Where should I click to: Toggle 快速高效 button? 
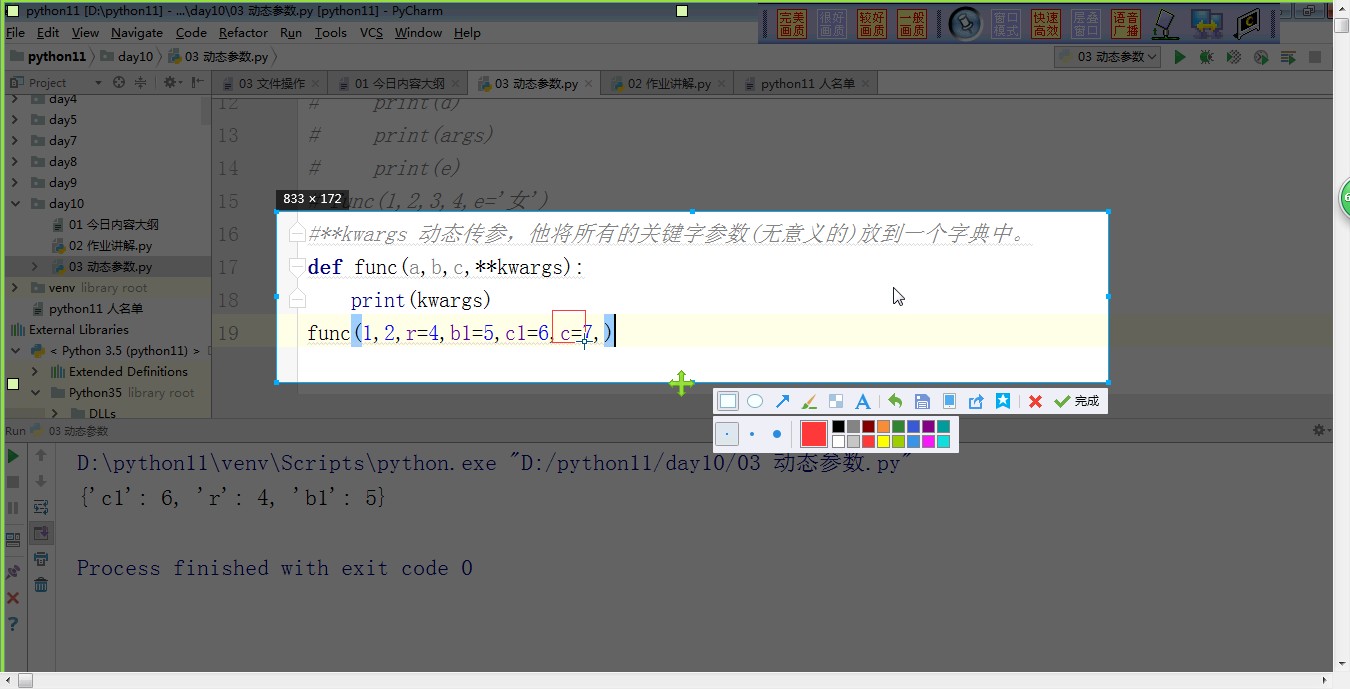click(1046, 24)
